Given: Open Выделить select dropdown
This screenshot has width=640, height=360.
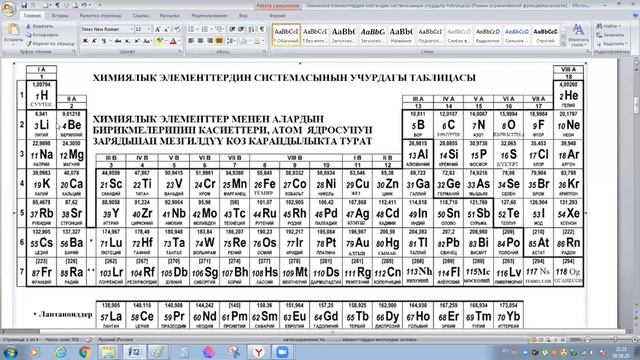Looking at the screenshot, I should click(611, 44).
